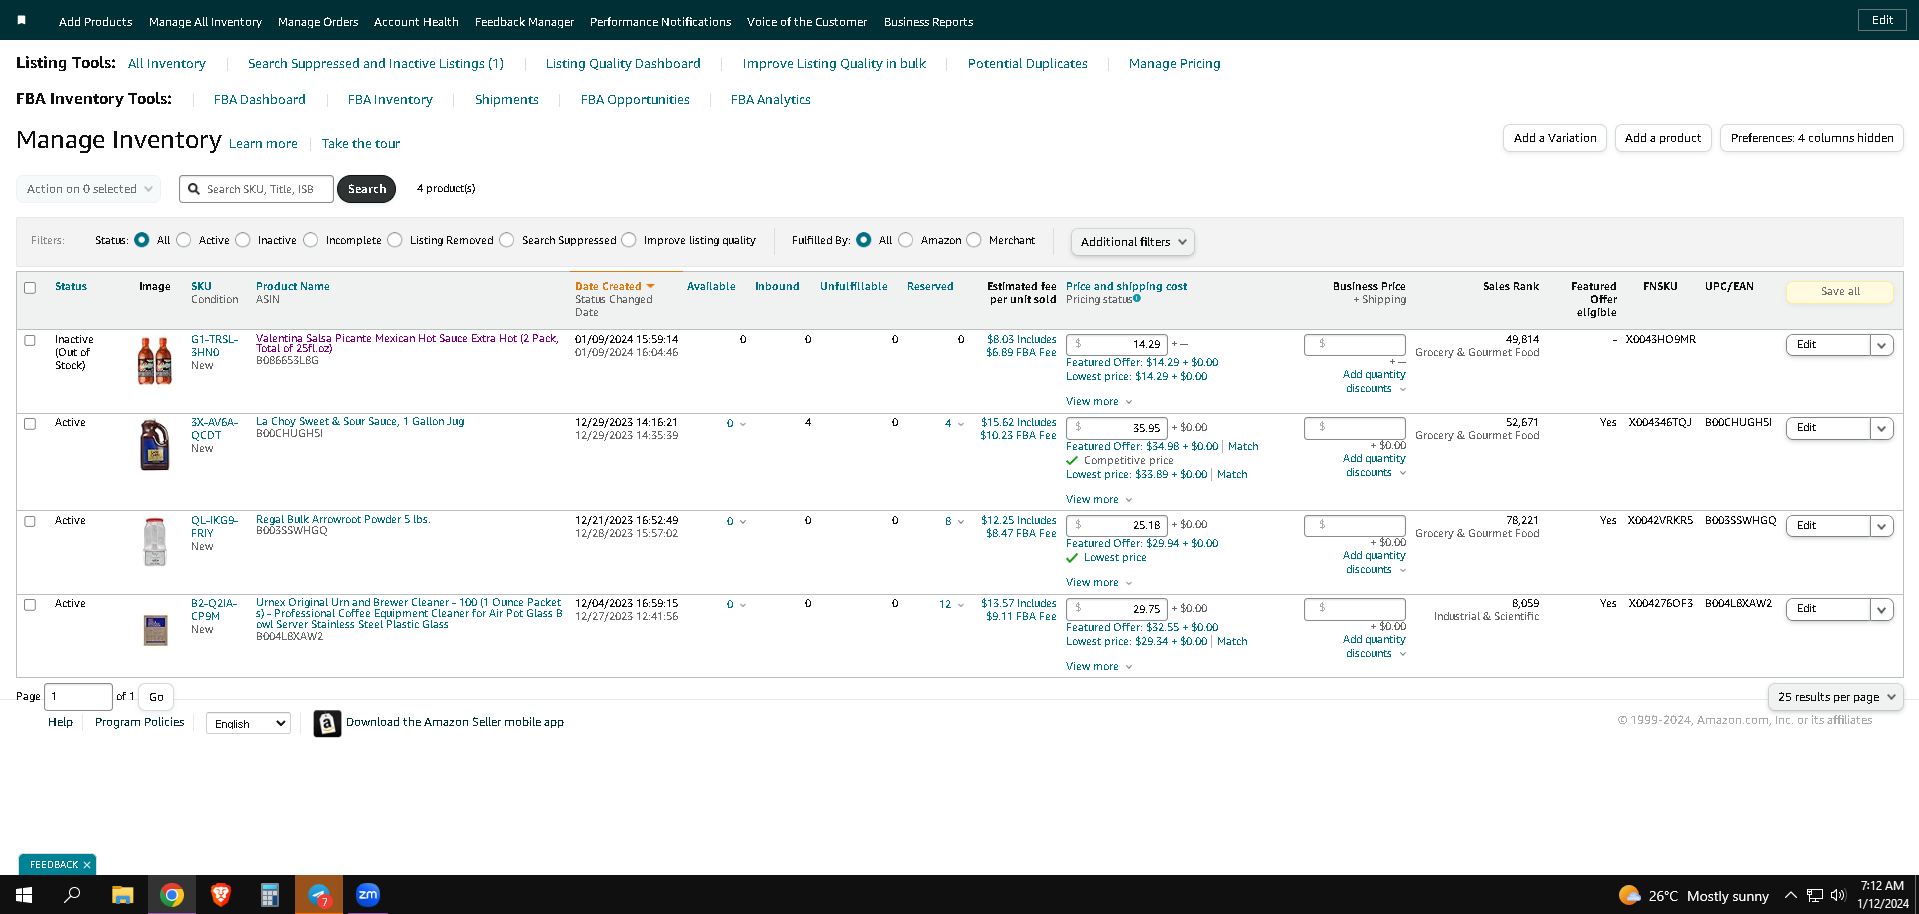Click the bookmark icon in the top navigation bar
Image resolution: width=1919 pixels, height=914 pixels.
click(x=22, y=20)
